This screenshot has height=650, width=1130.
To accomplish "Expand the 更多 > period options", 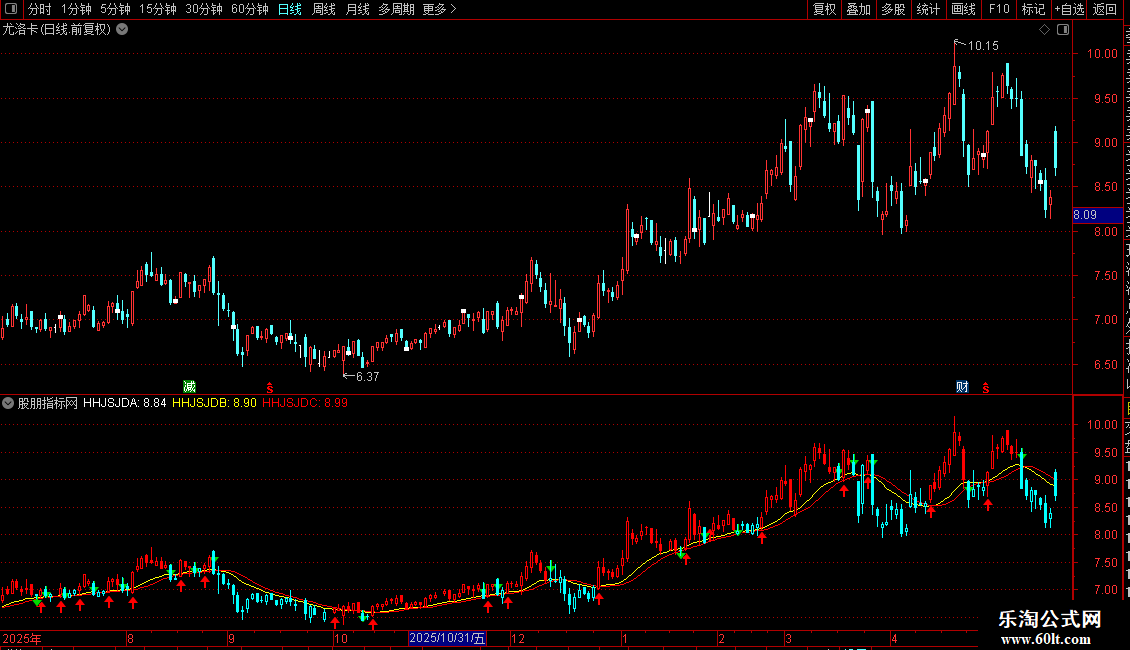I will click(x=439, y=9).
